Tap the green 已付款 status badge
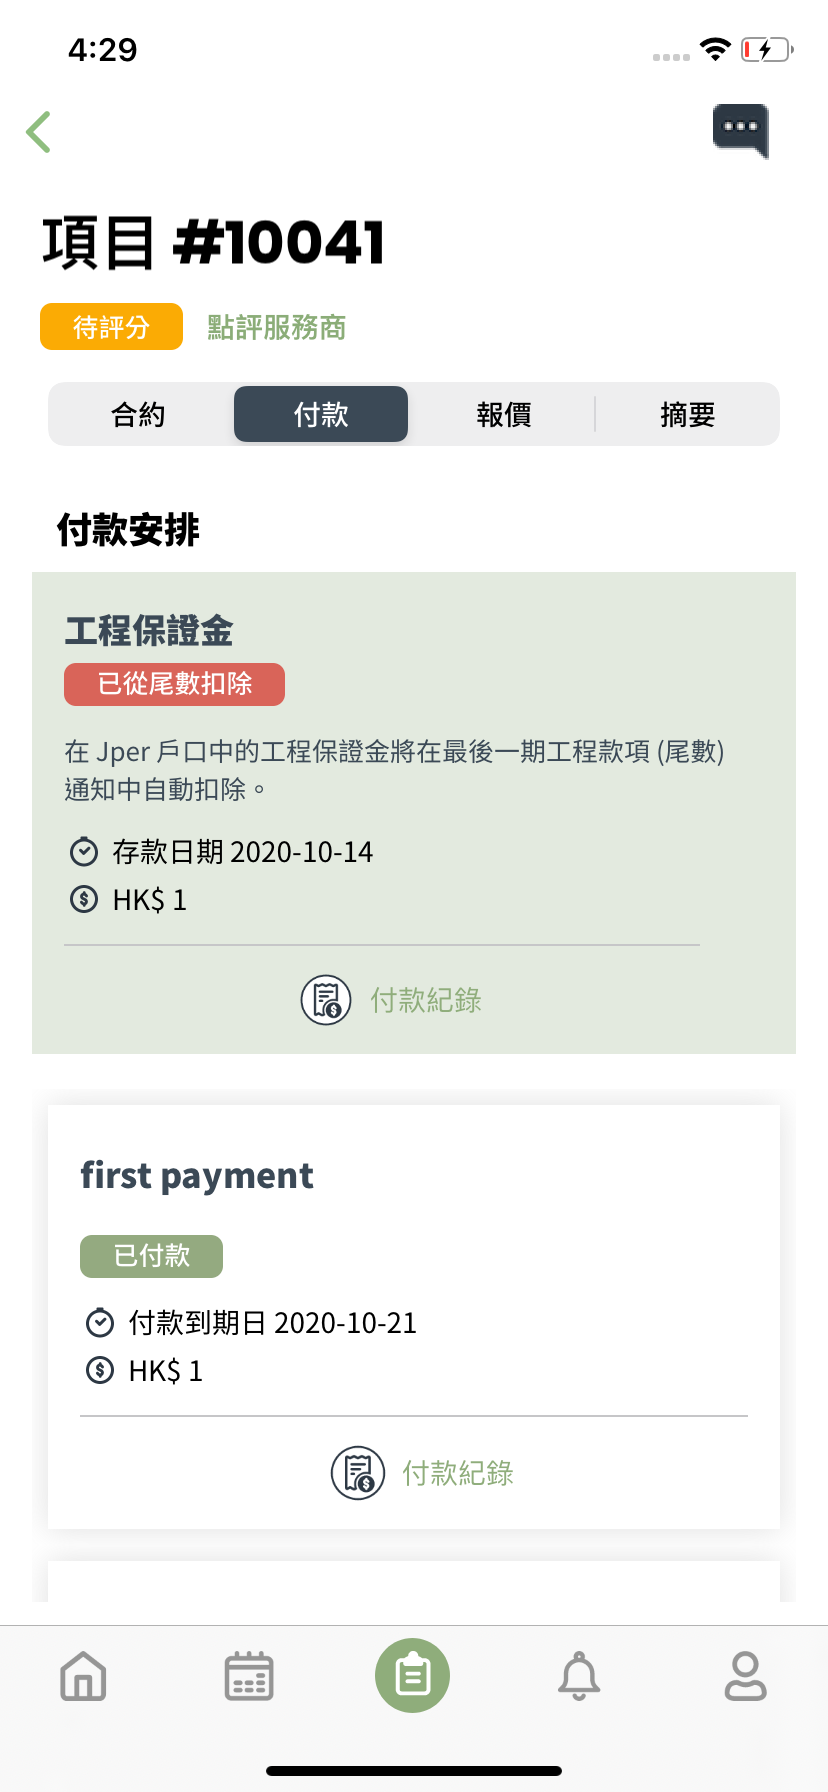 point(151,1256)
